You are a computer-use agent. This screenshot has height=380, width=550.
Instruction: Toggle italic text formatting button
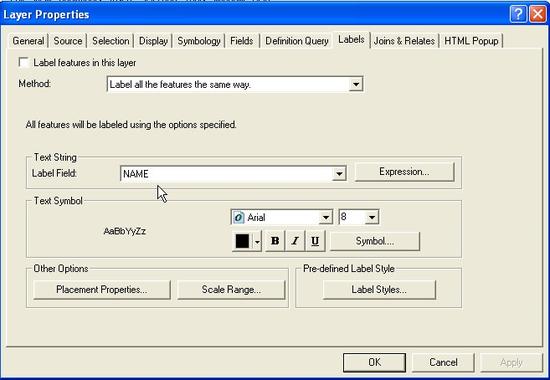pyautogui.click(x=295, y=241)
